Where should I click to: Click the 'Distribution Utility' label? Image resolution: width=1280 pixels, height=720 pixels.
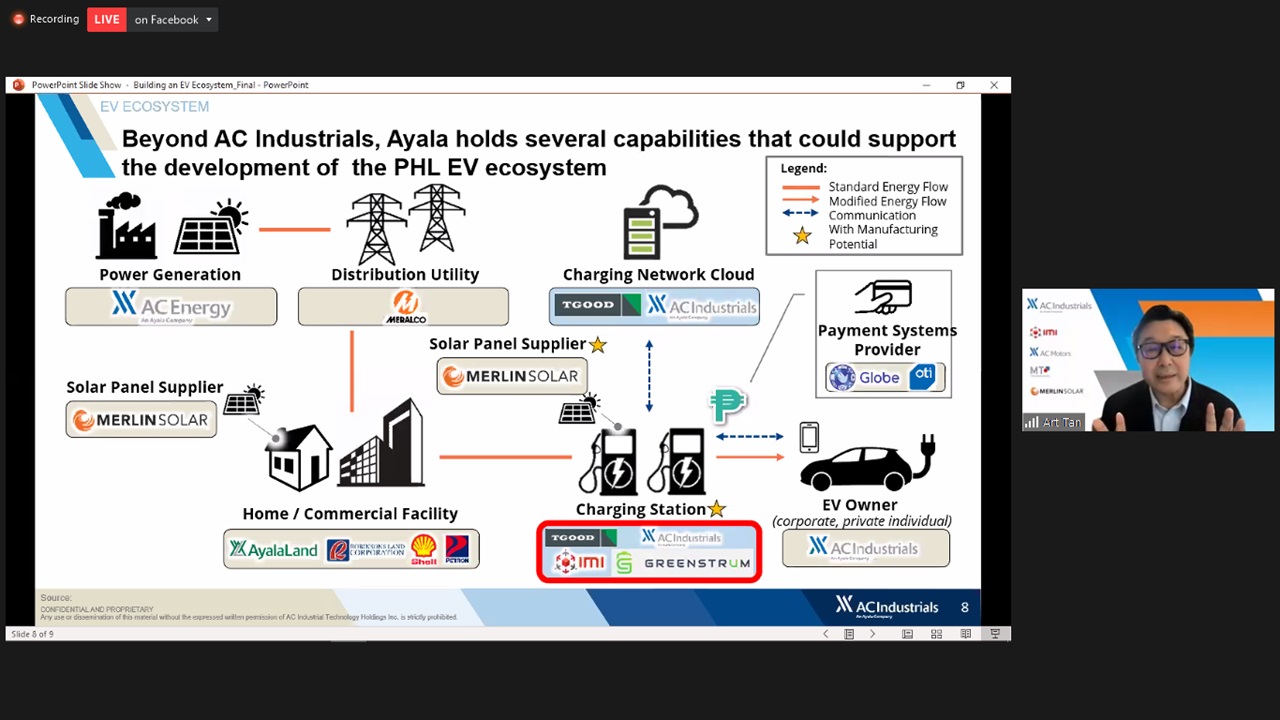click(x=405, y=274)
